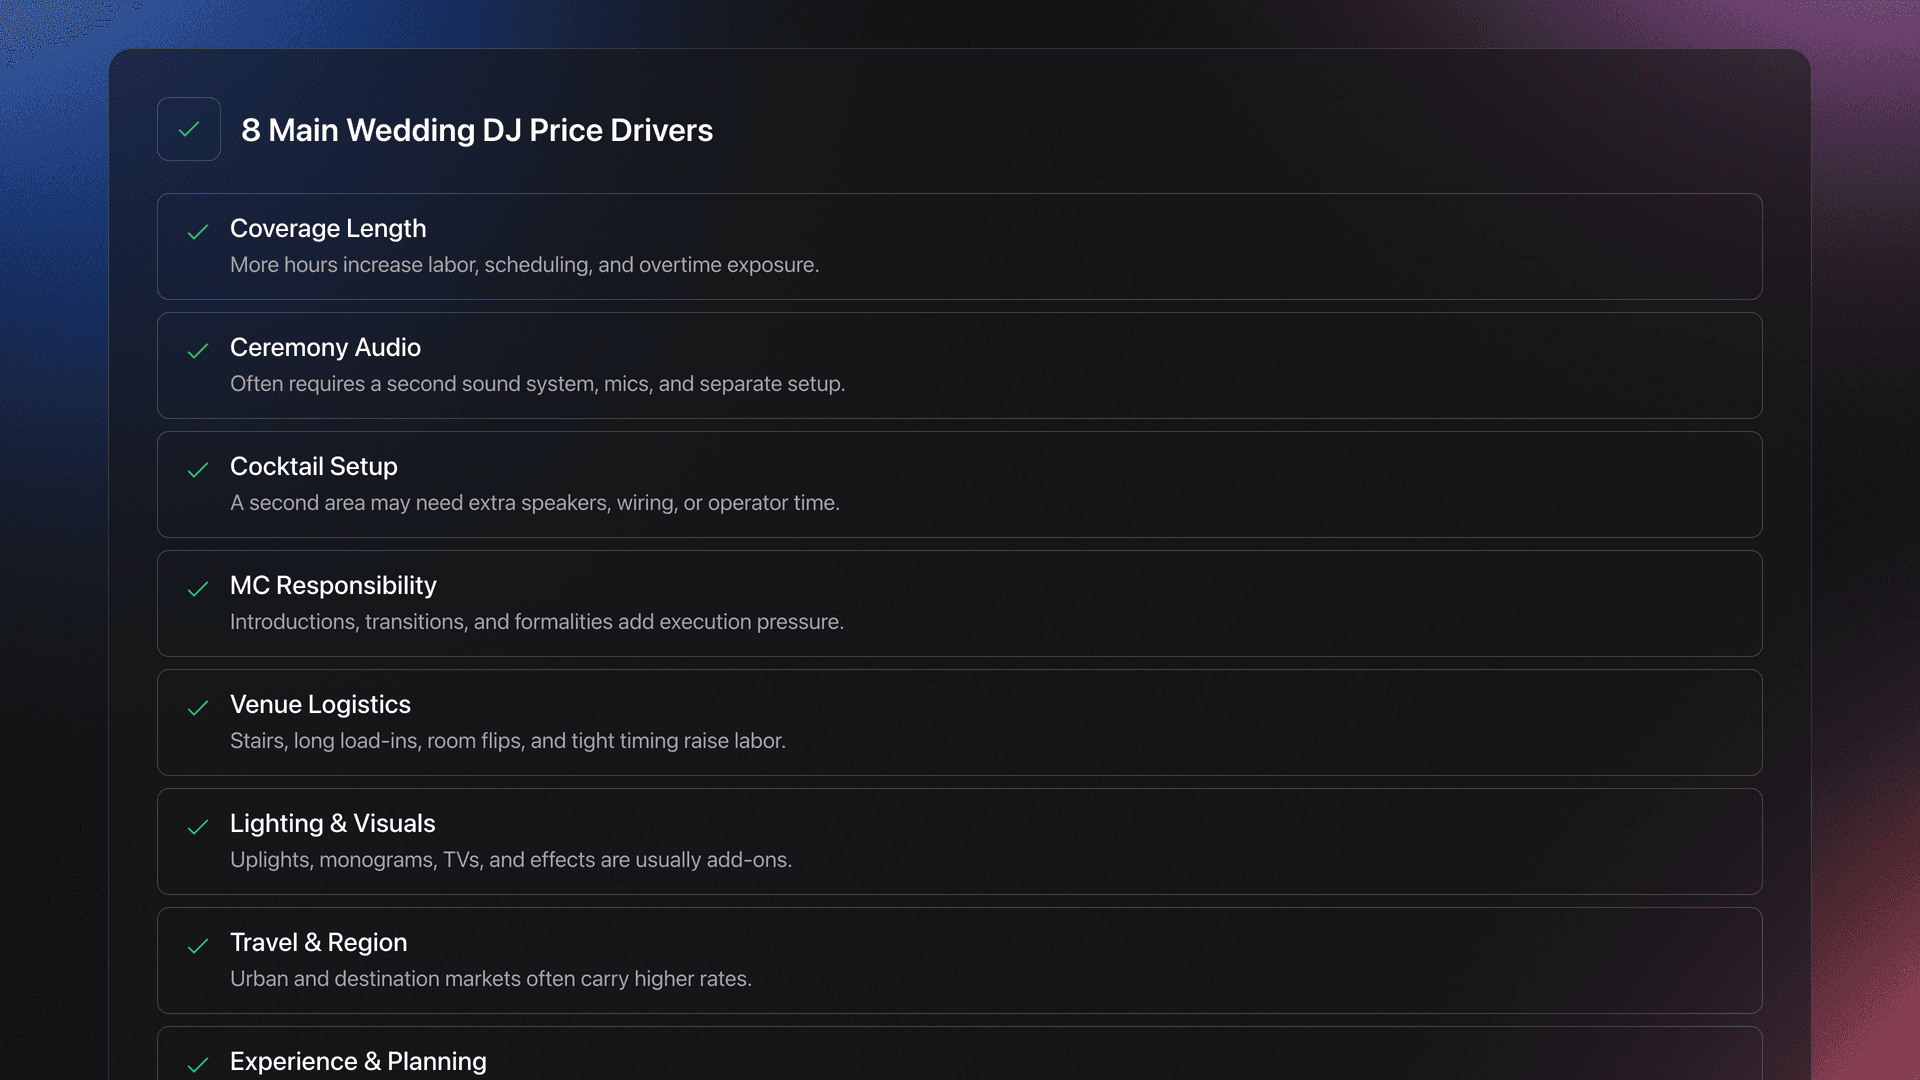Click the MC Responsibility check icon
This screenshot has height=1080, width=1920.
point(199,590)
